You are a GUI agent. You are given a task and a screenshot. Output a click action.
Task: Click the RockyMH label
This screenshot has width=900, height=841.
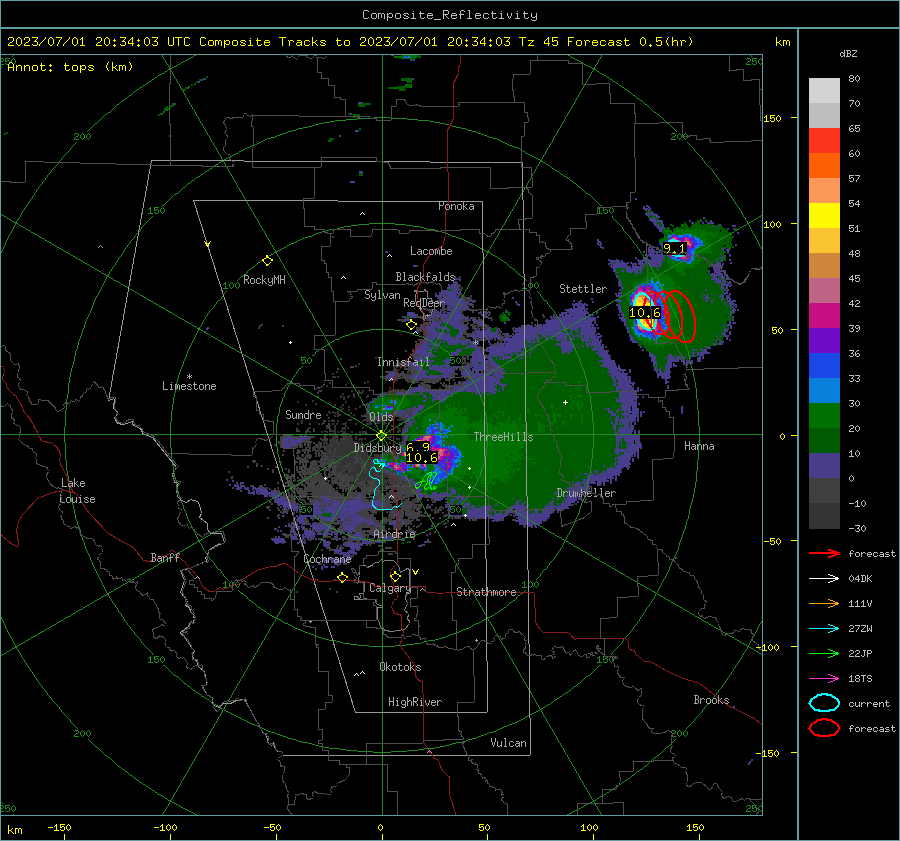click(264, 280)
